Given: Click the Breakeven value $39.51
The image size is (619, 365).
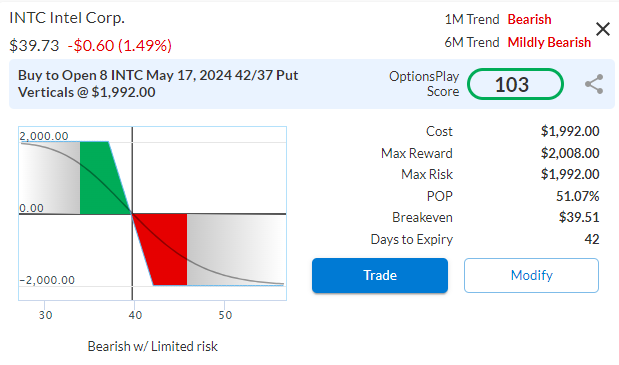Looking at the screenshot, I should click(579, 217).
